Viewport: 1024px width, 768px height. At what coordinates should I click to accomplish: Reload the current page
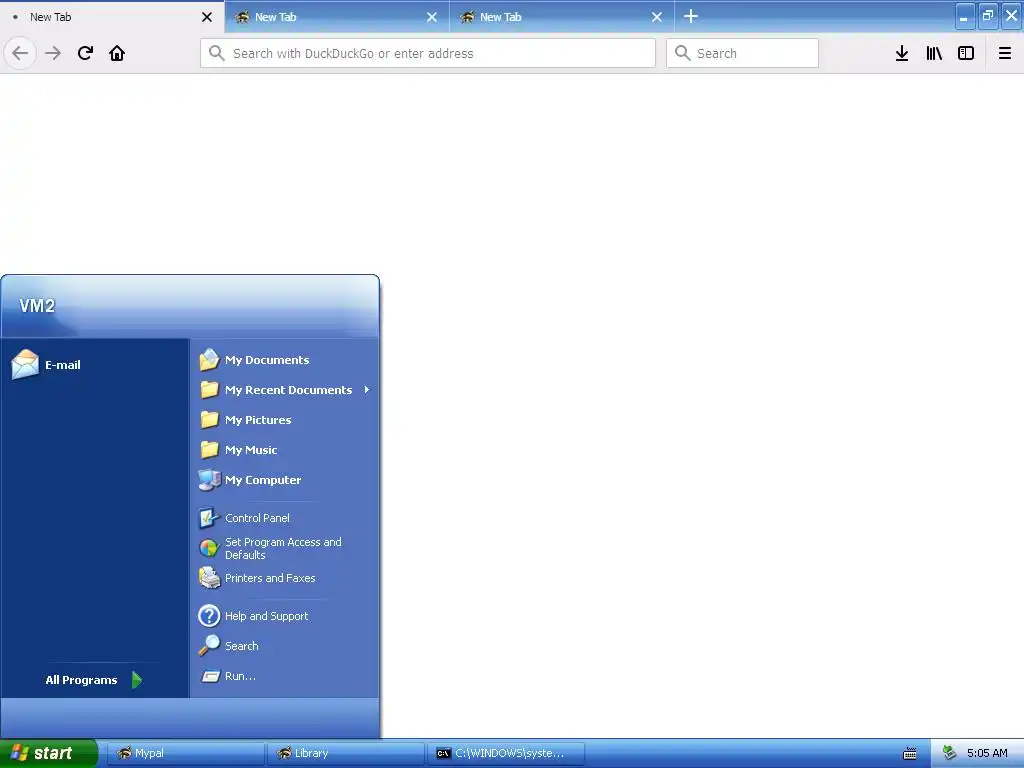point(85,53)
